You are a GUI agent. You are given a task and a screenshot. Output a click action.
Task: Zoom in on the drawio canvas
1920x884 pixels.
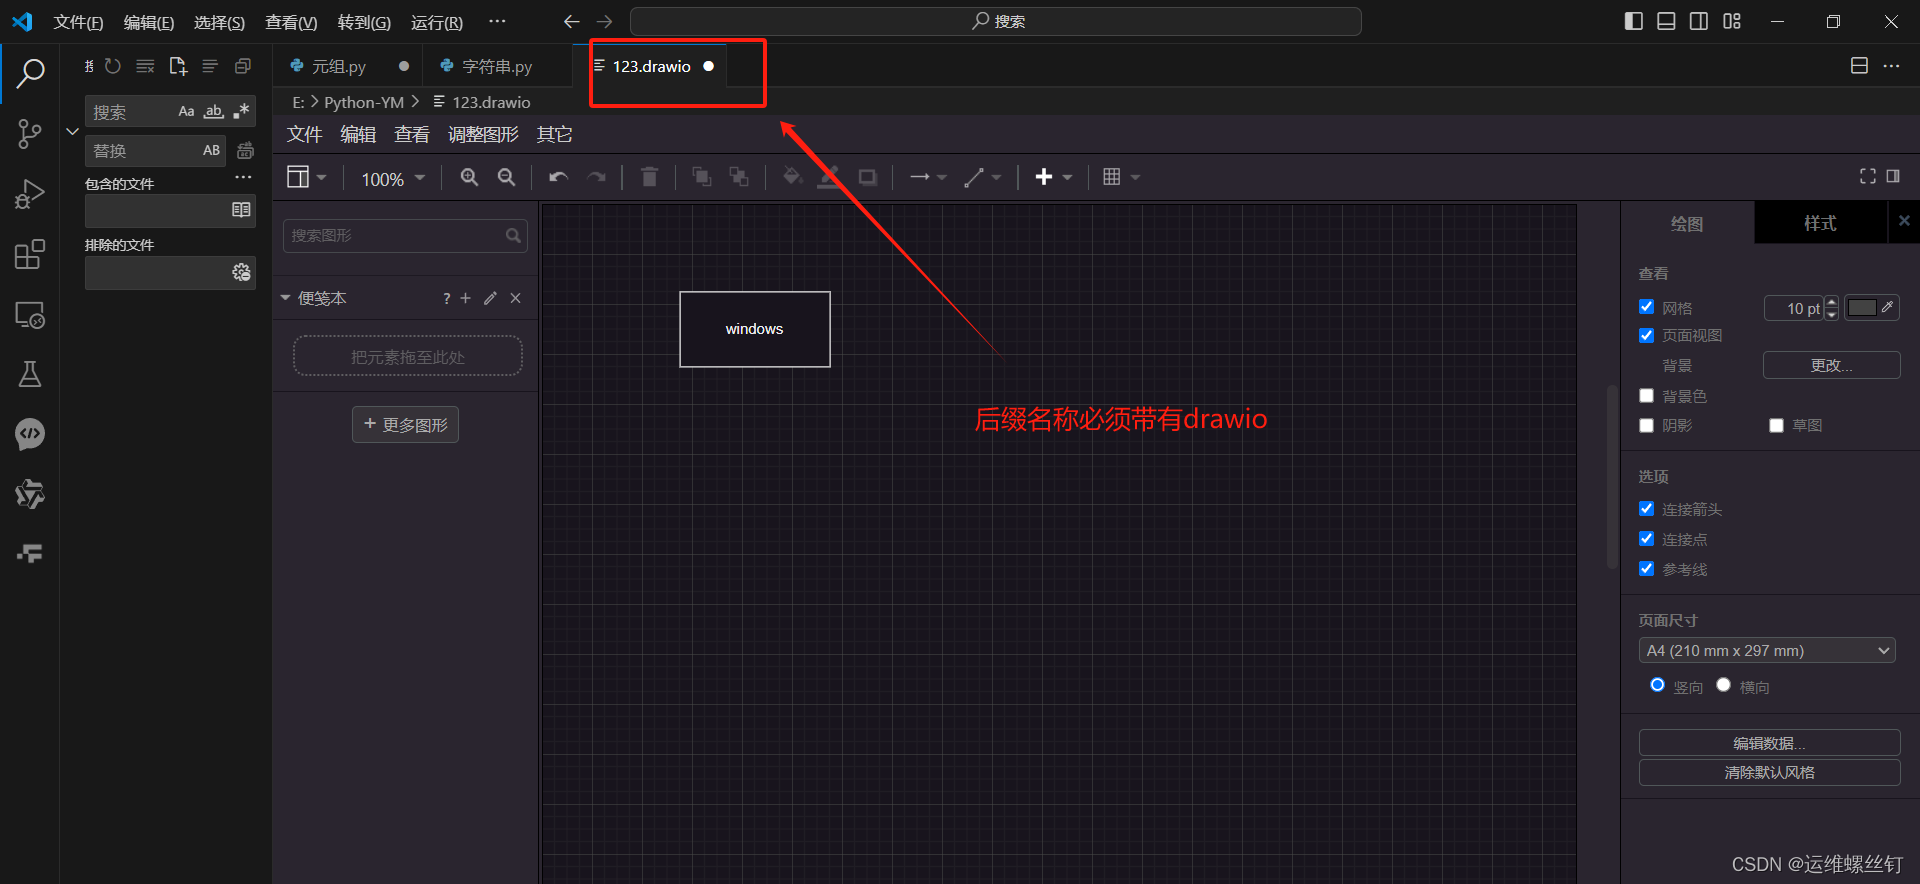point(469,177)
